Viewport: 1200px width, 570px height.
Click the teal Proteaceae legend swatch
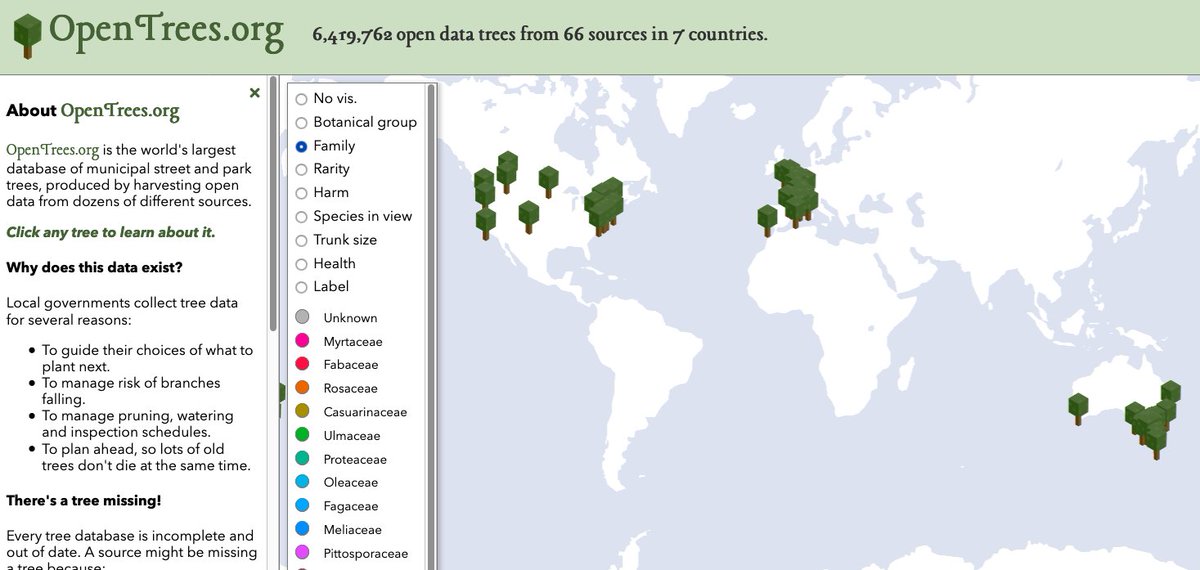(303, 458)
